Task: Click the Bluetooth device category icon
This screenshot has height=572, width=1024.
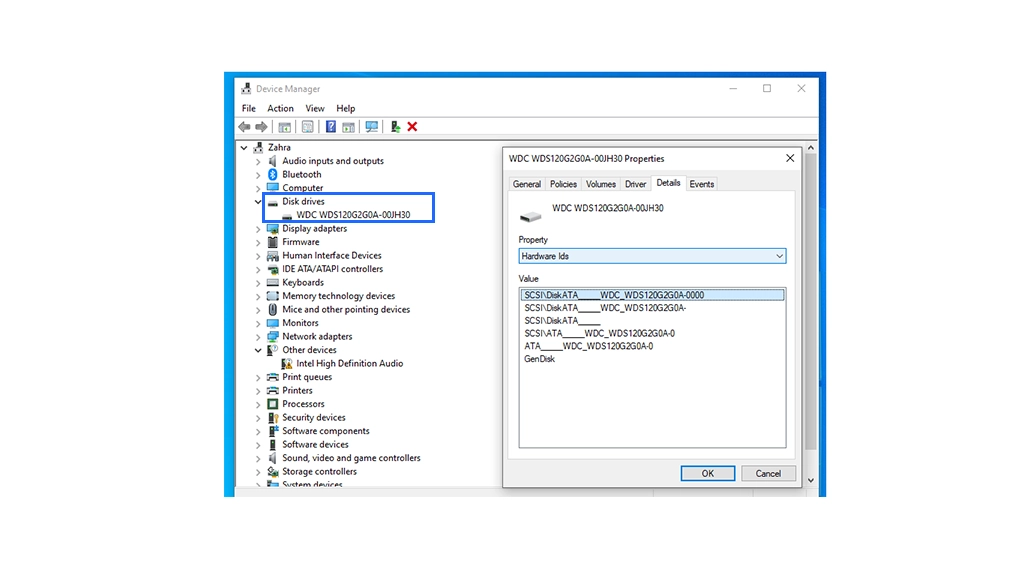Action: (272, 174)
